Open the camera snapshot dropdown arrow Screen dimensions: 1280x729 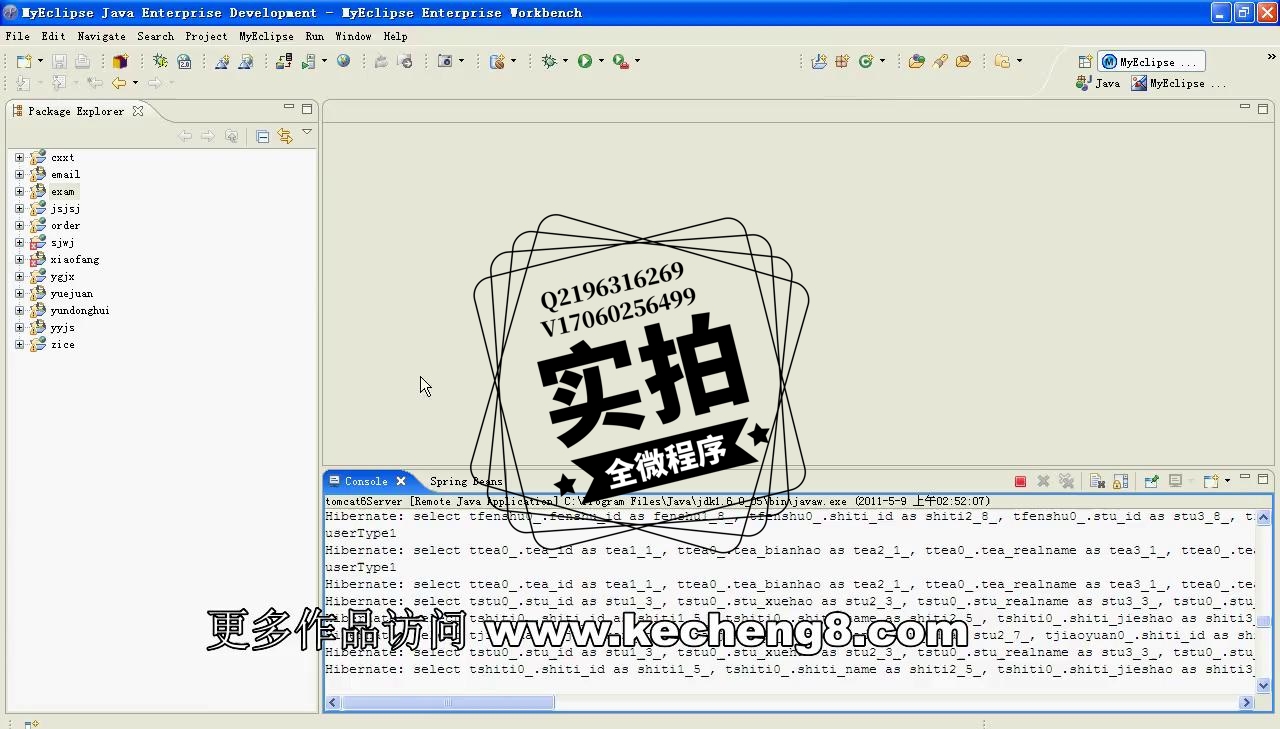click(461, 61)
